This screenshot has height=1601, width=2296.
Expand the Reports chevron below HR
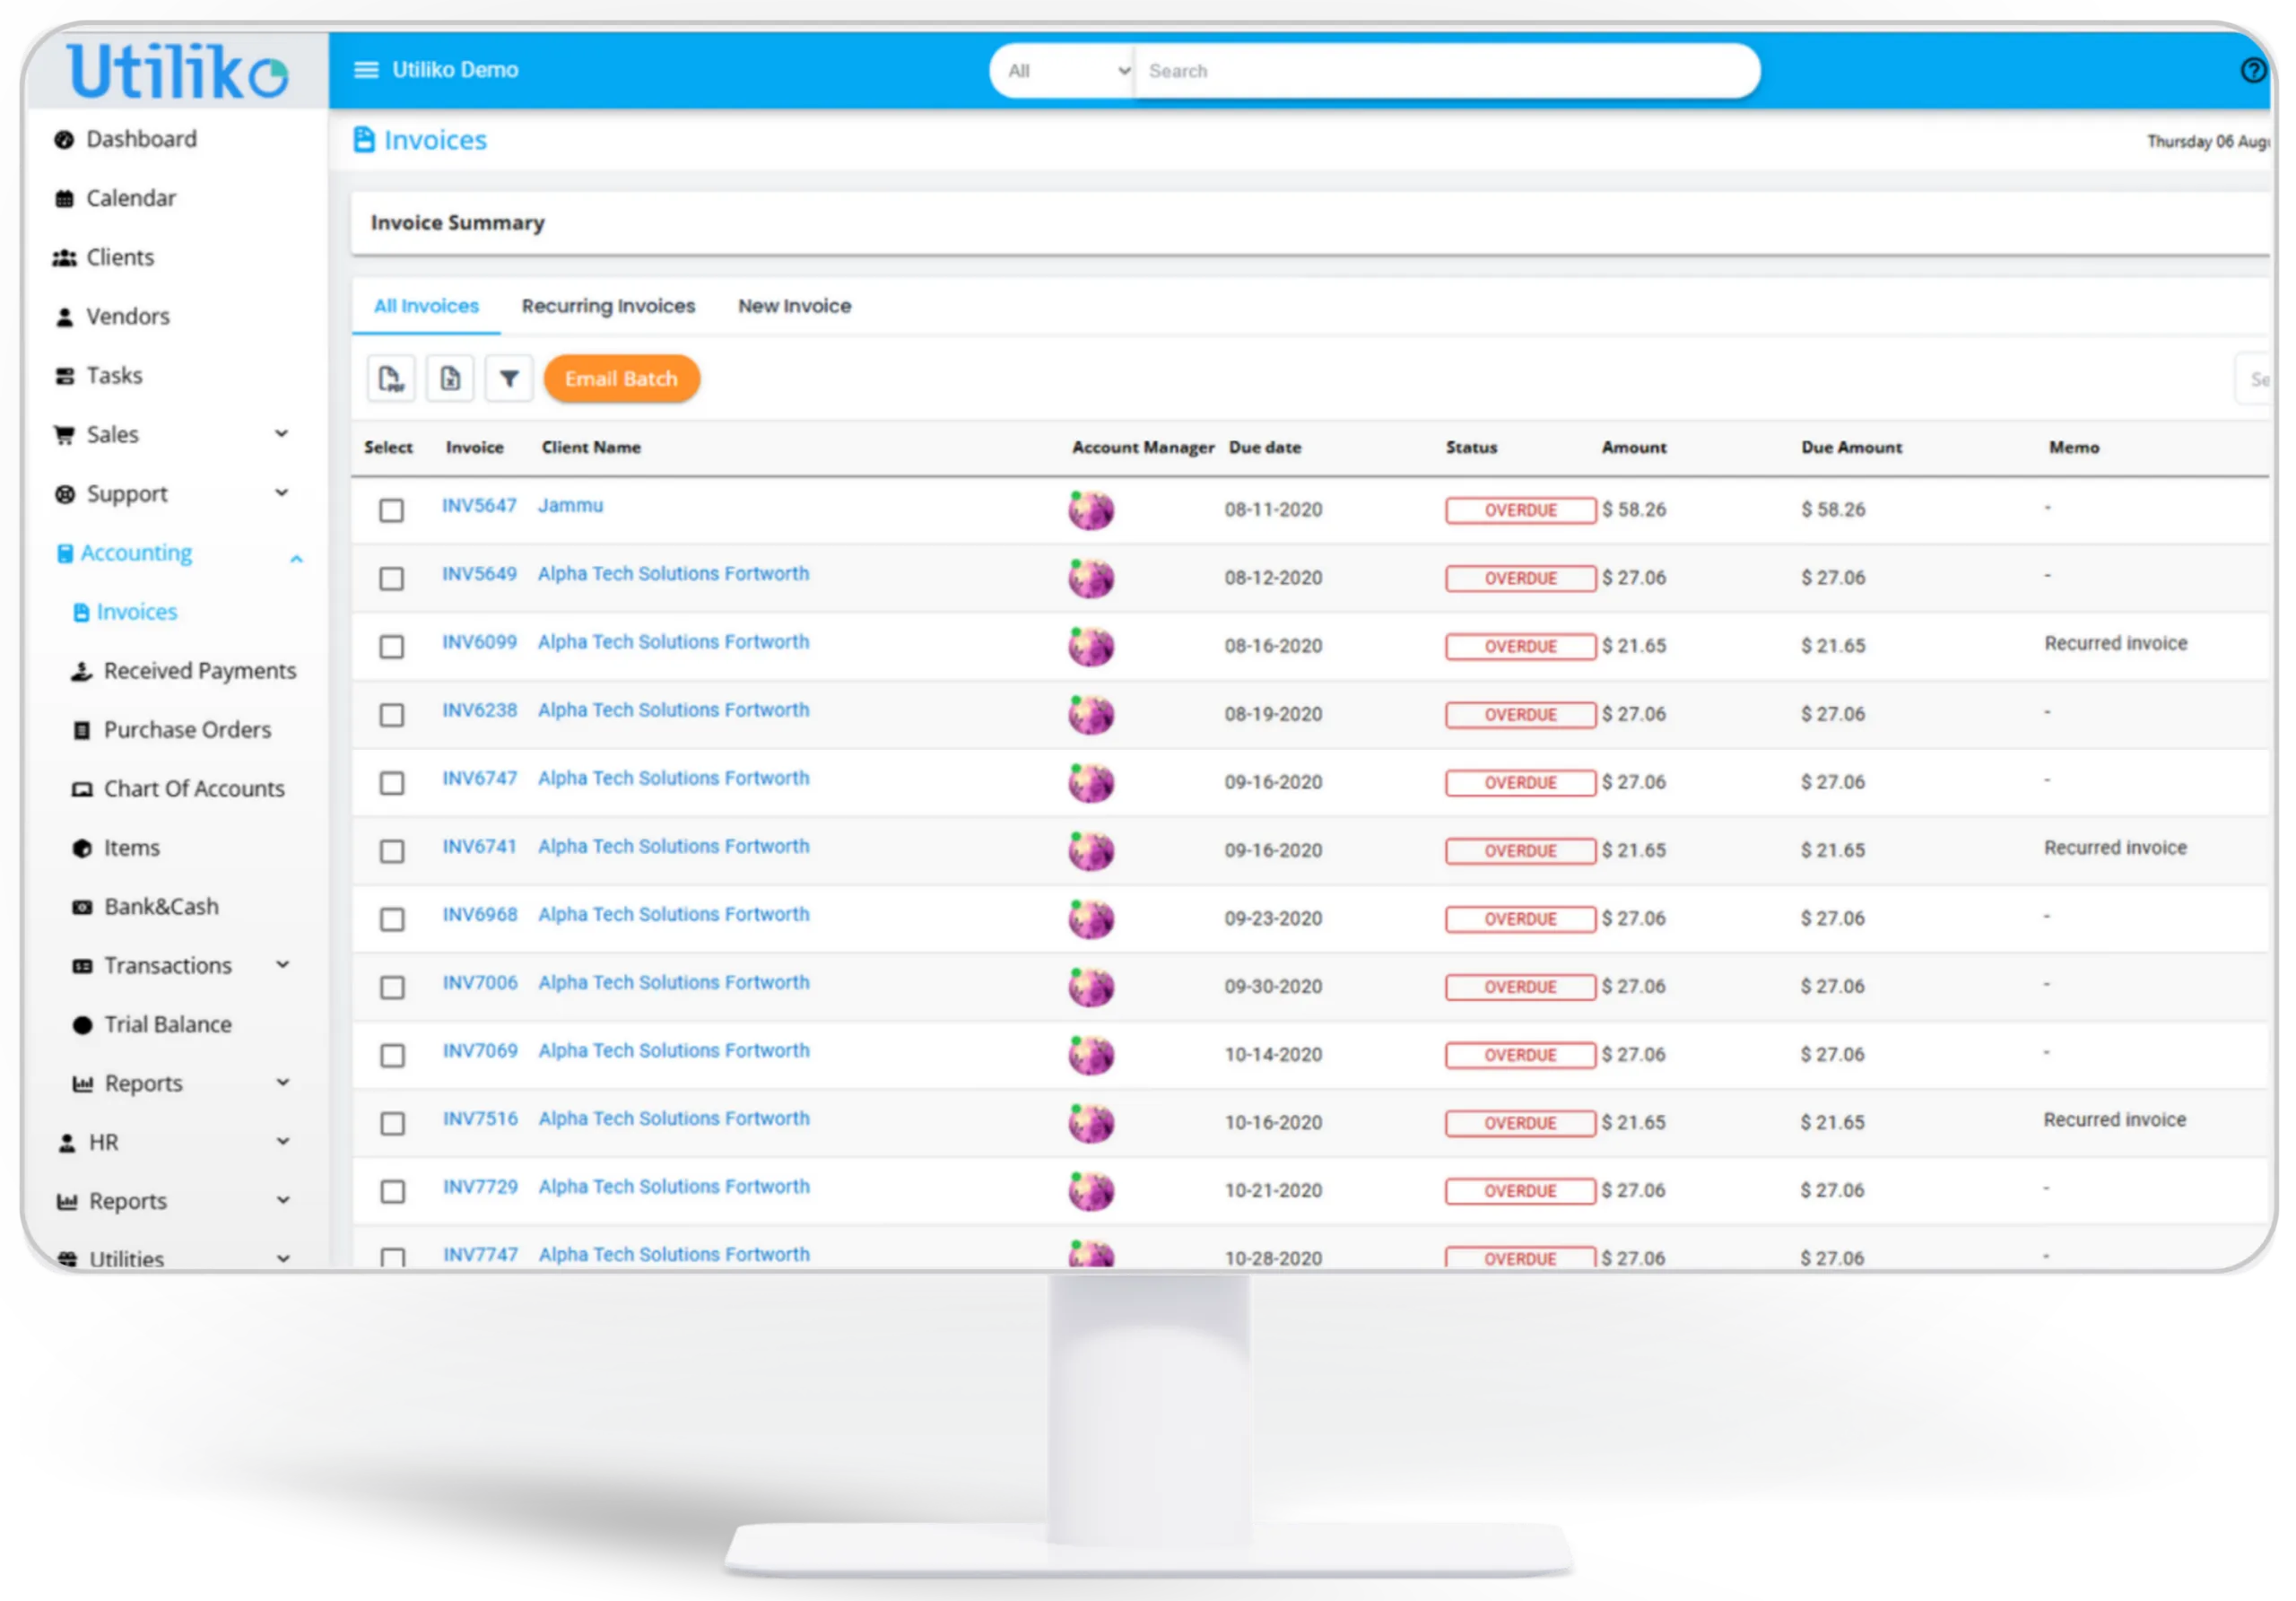pos(283,1201)
